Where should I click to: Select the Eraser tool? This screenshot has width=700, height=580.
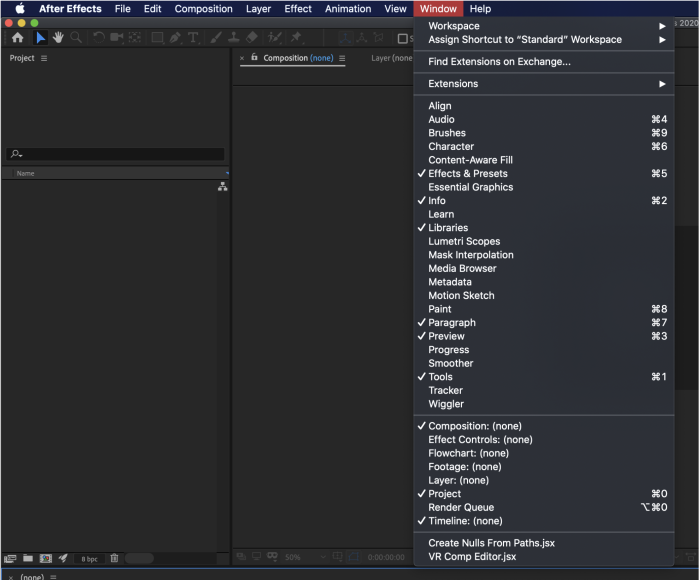click(252, 38)
